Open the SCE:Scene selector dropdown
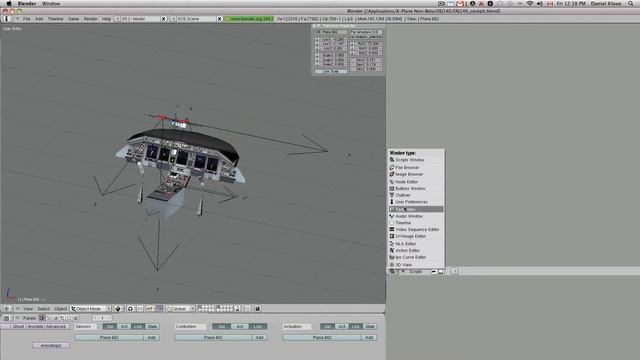The width and height of the screenshot is (640, 360). pyautogui.click(x=173, y=19)
